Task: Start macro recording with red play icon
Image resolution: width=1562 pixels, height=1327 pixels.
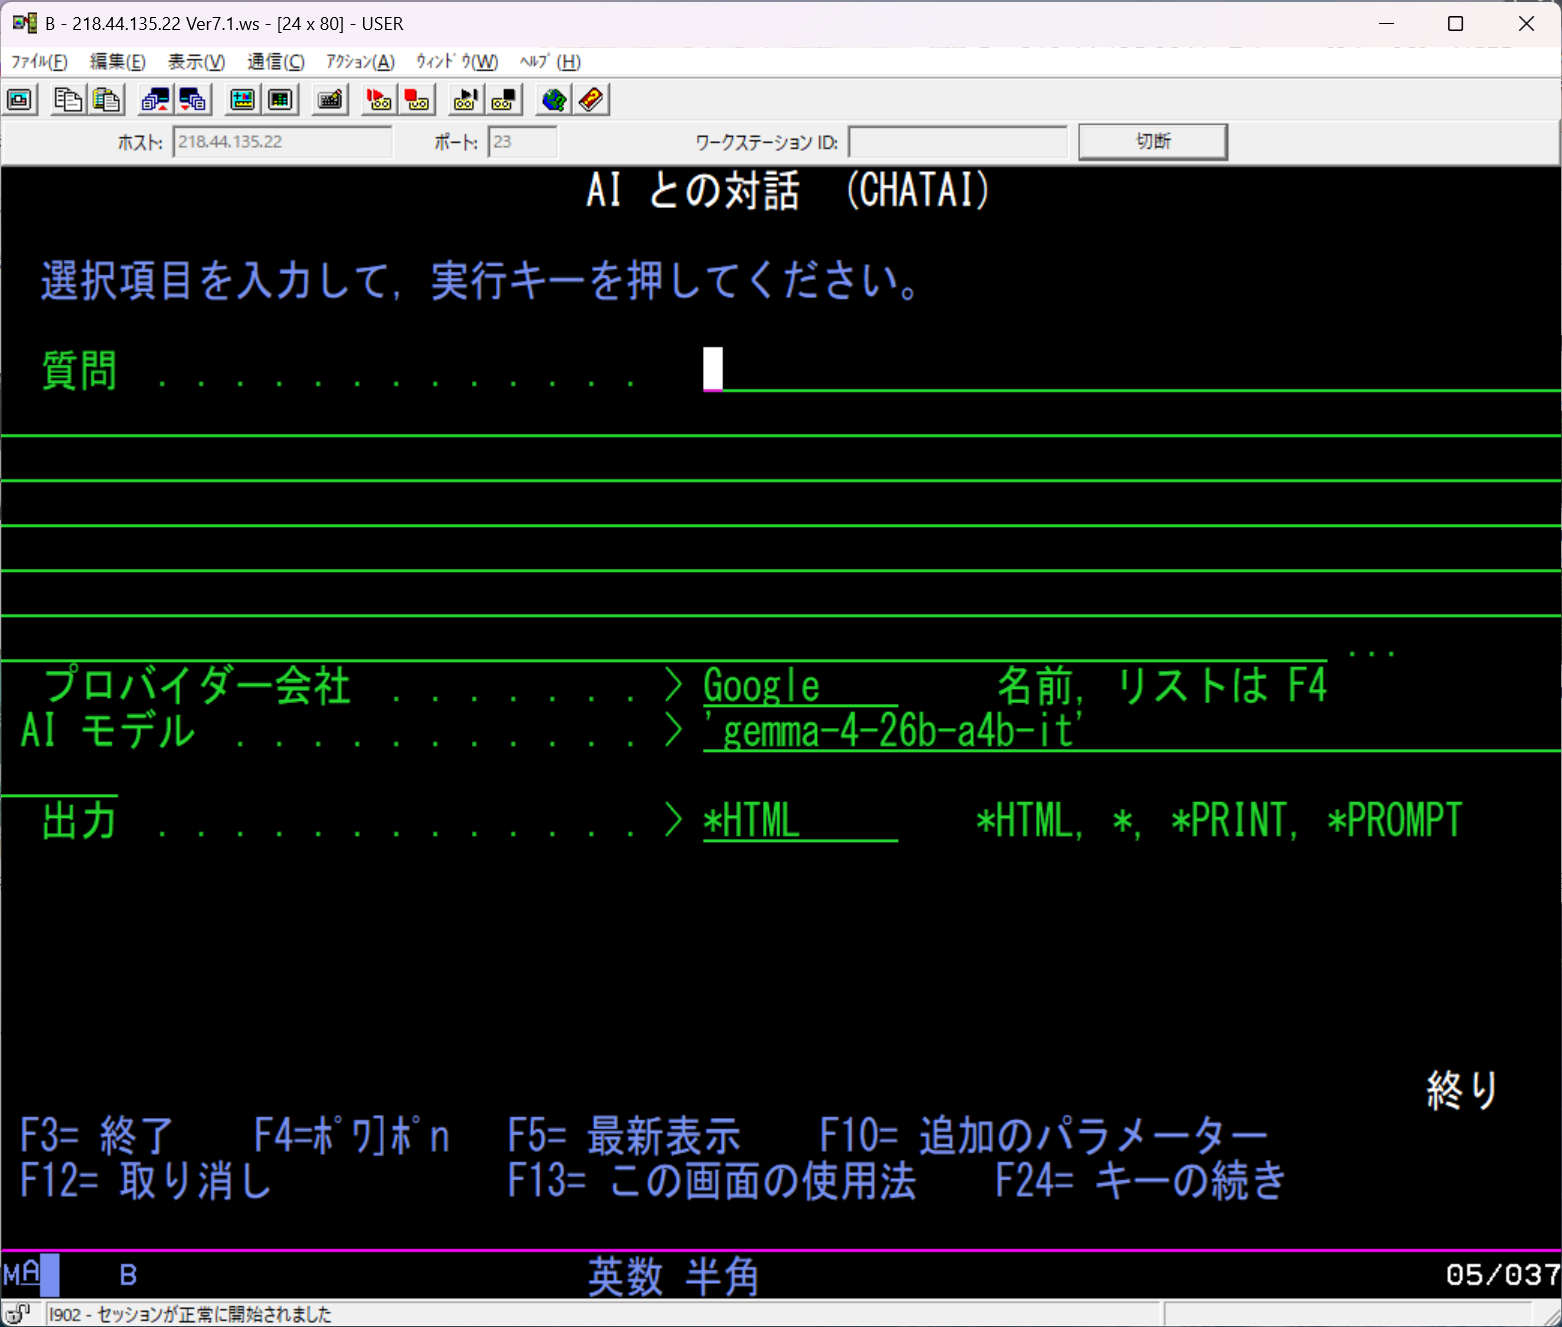Action: [379, 100]
